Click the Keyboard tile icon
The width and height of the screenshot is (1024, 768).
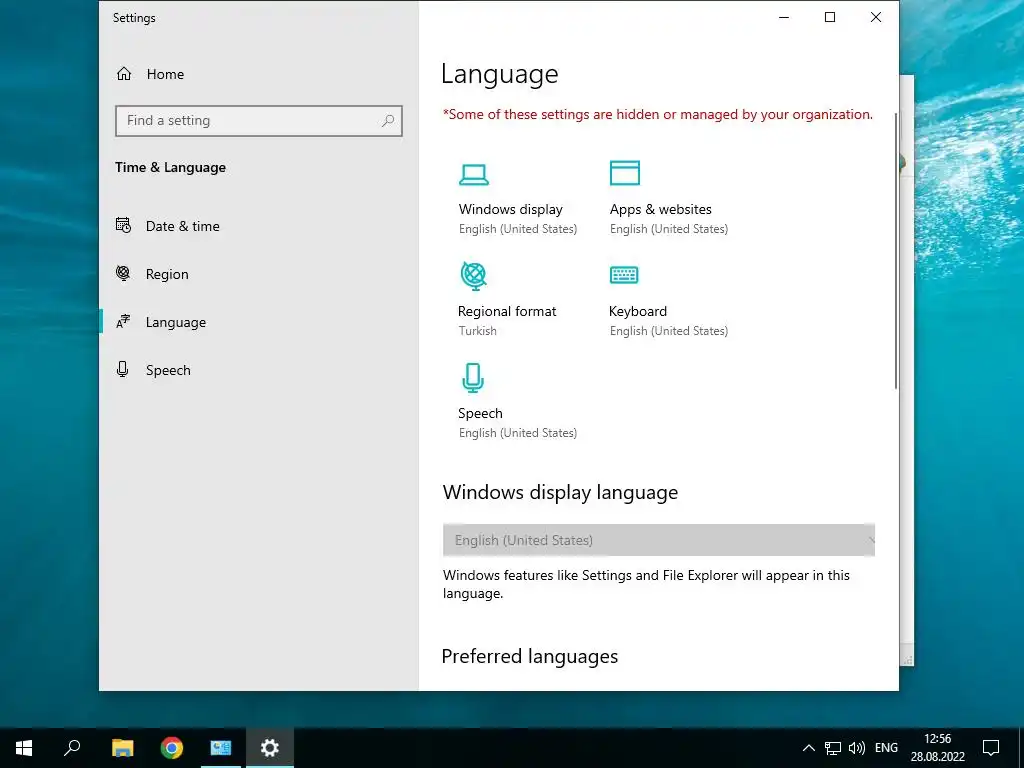click(624, 275)
